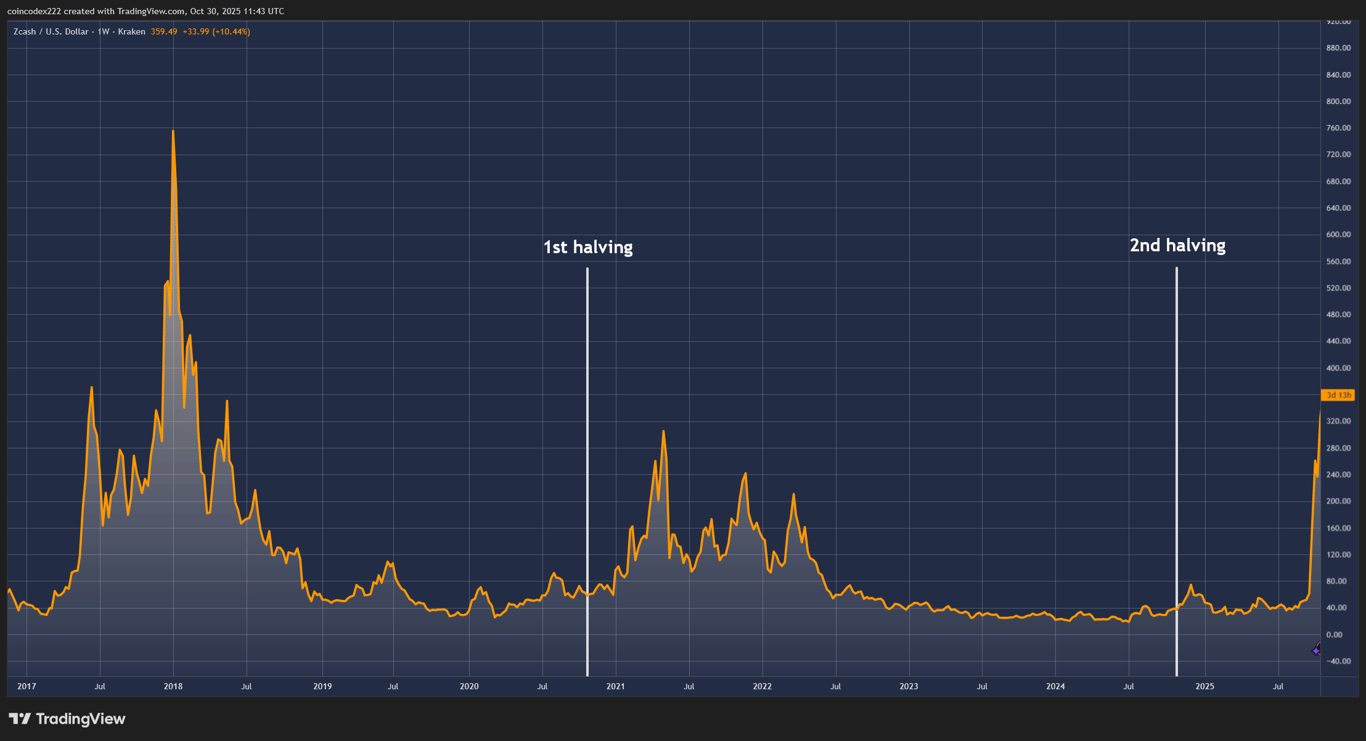The height and width of the screenshot is (741, 1366).
Task: Click the TradingView logo in the bottom corner
Action: coord(67,719)
